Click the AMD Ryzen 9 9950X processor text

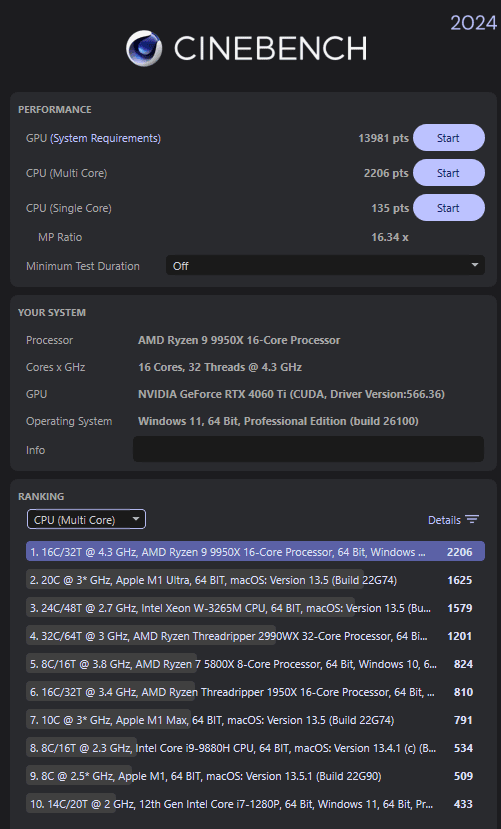[x=239, y=340]
